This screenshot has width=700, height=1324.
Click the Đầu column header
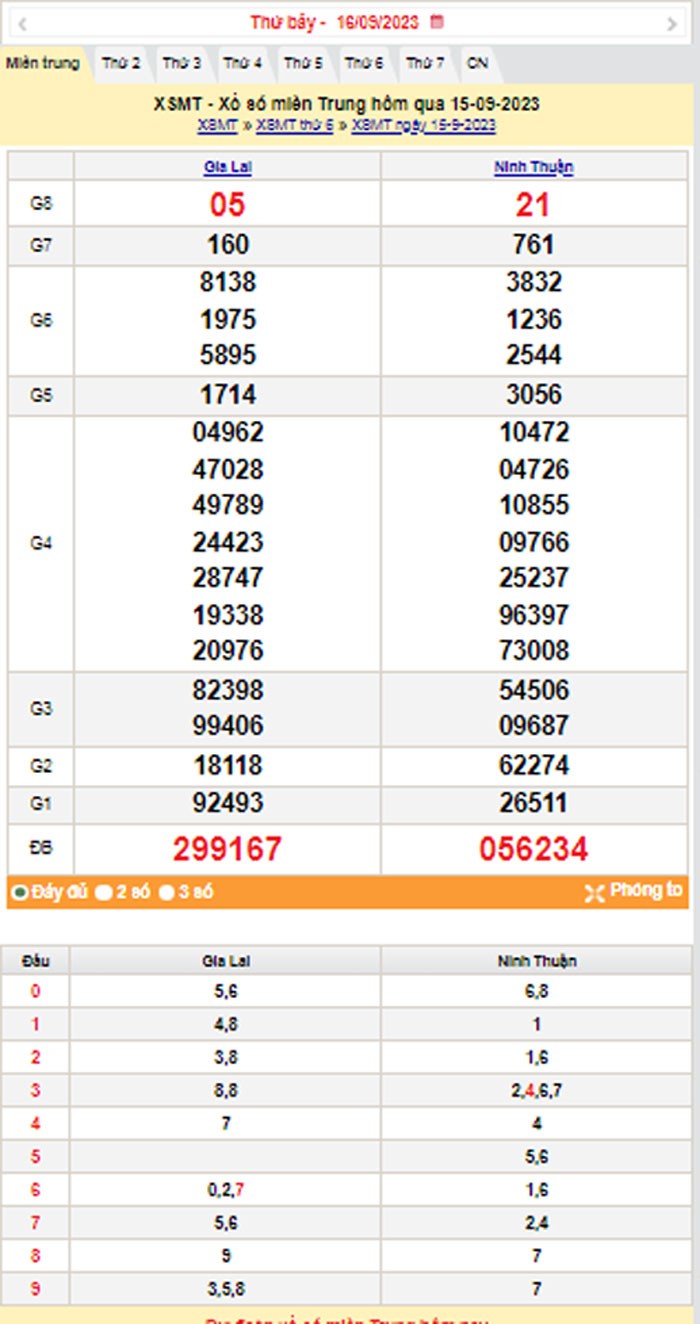tap(35, 961)
